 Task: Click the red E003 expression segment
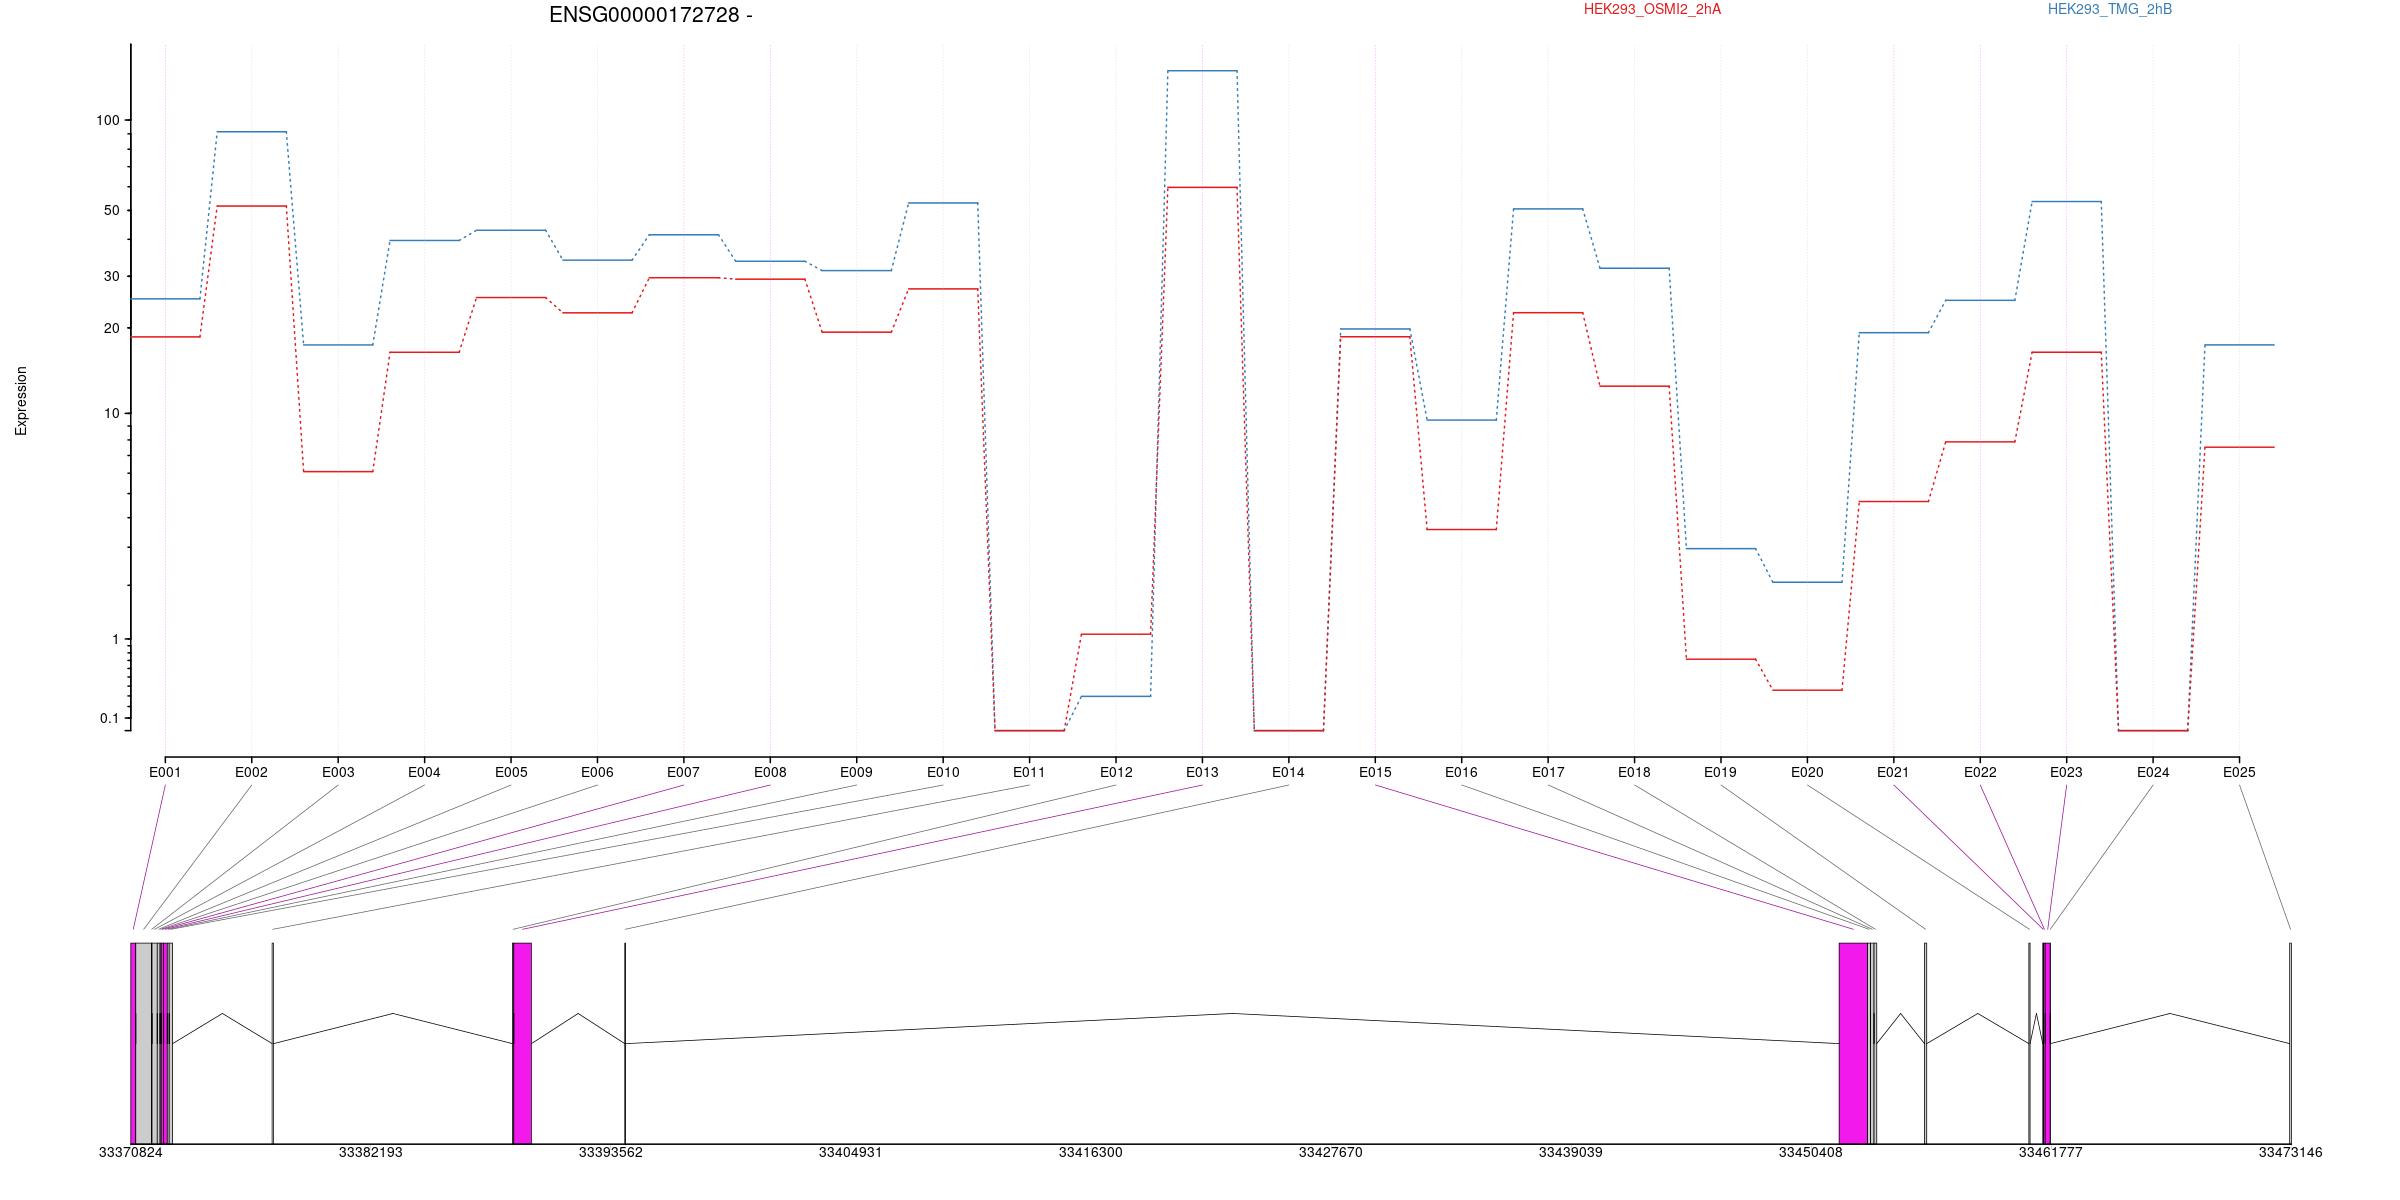(x=338, y=471)
